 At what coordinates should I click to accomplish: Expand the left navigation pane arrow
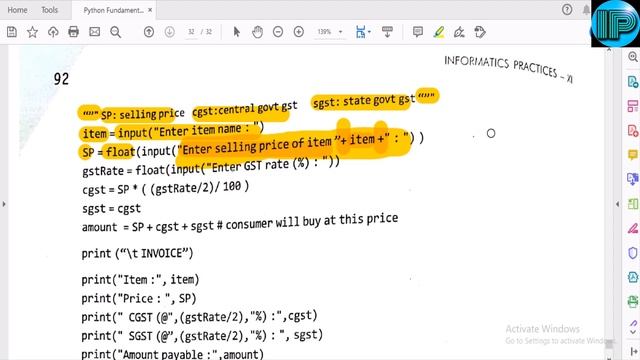coord(4,204)
